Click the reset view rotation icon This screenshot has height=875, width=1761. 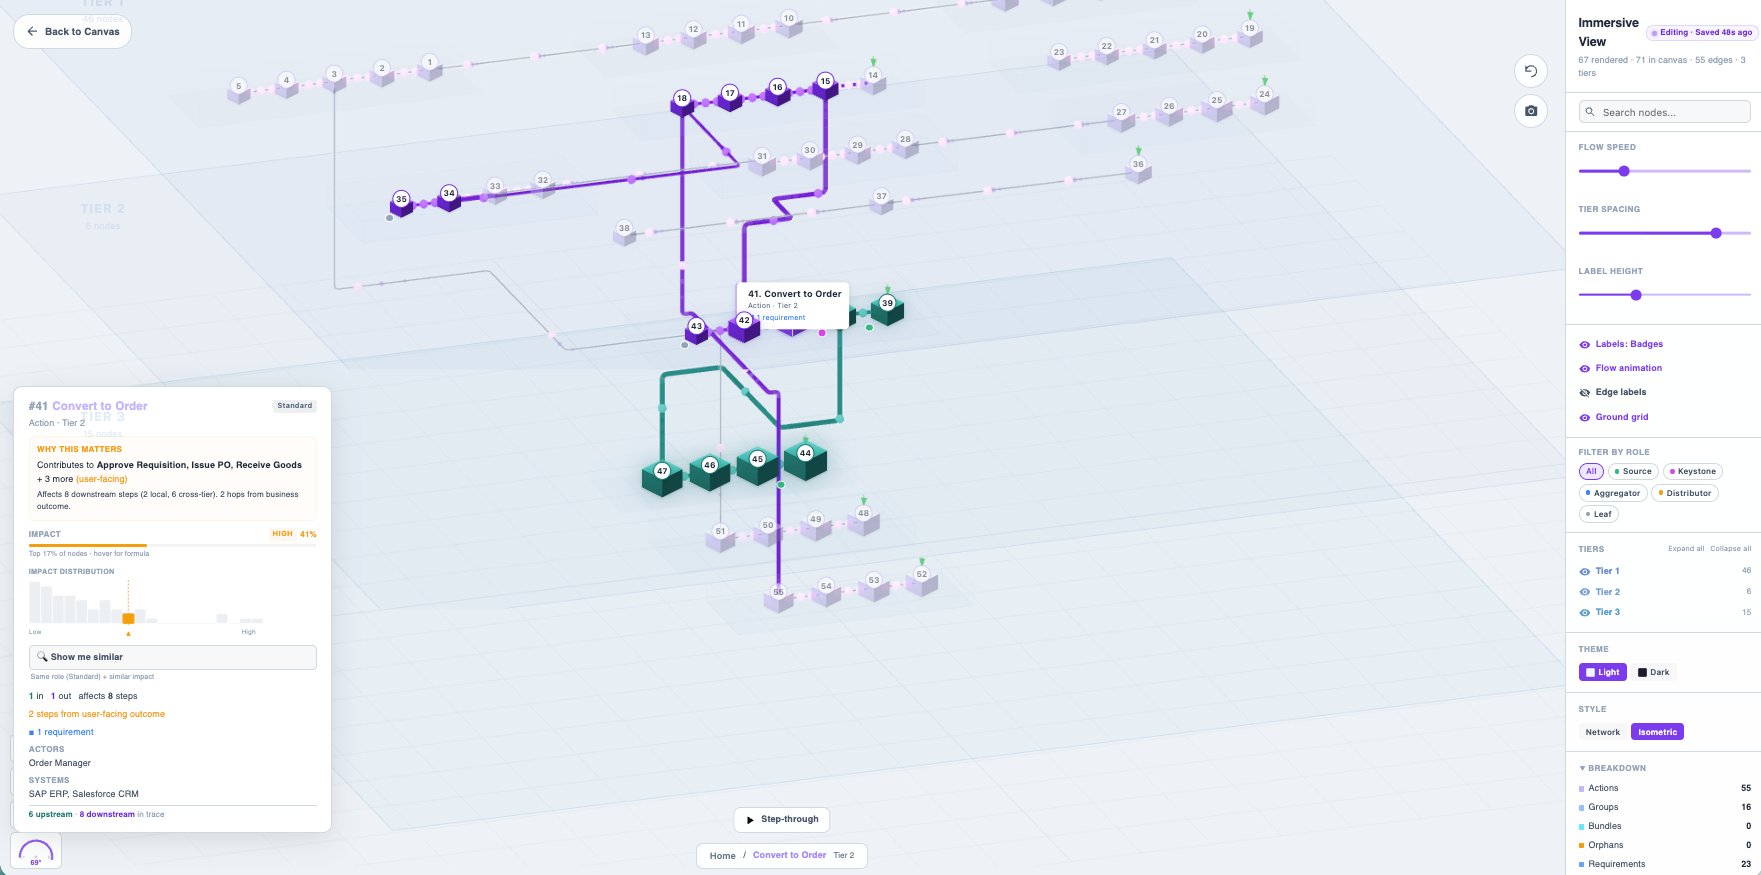[1530, 71]
